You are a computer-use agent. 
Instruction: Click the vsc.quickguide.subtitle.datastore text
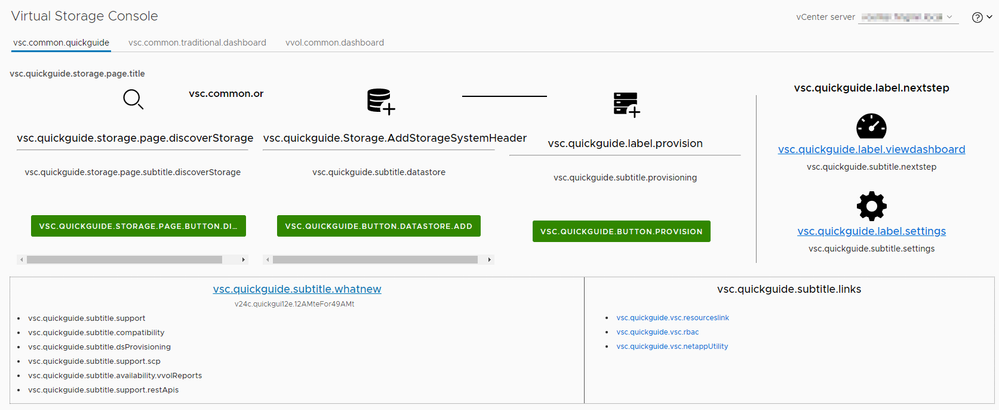point(378,172)
